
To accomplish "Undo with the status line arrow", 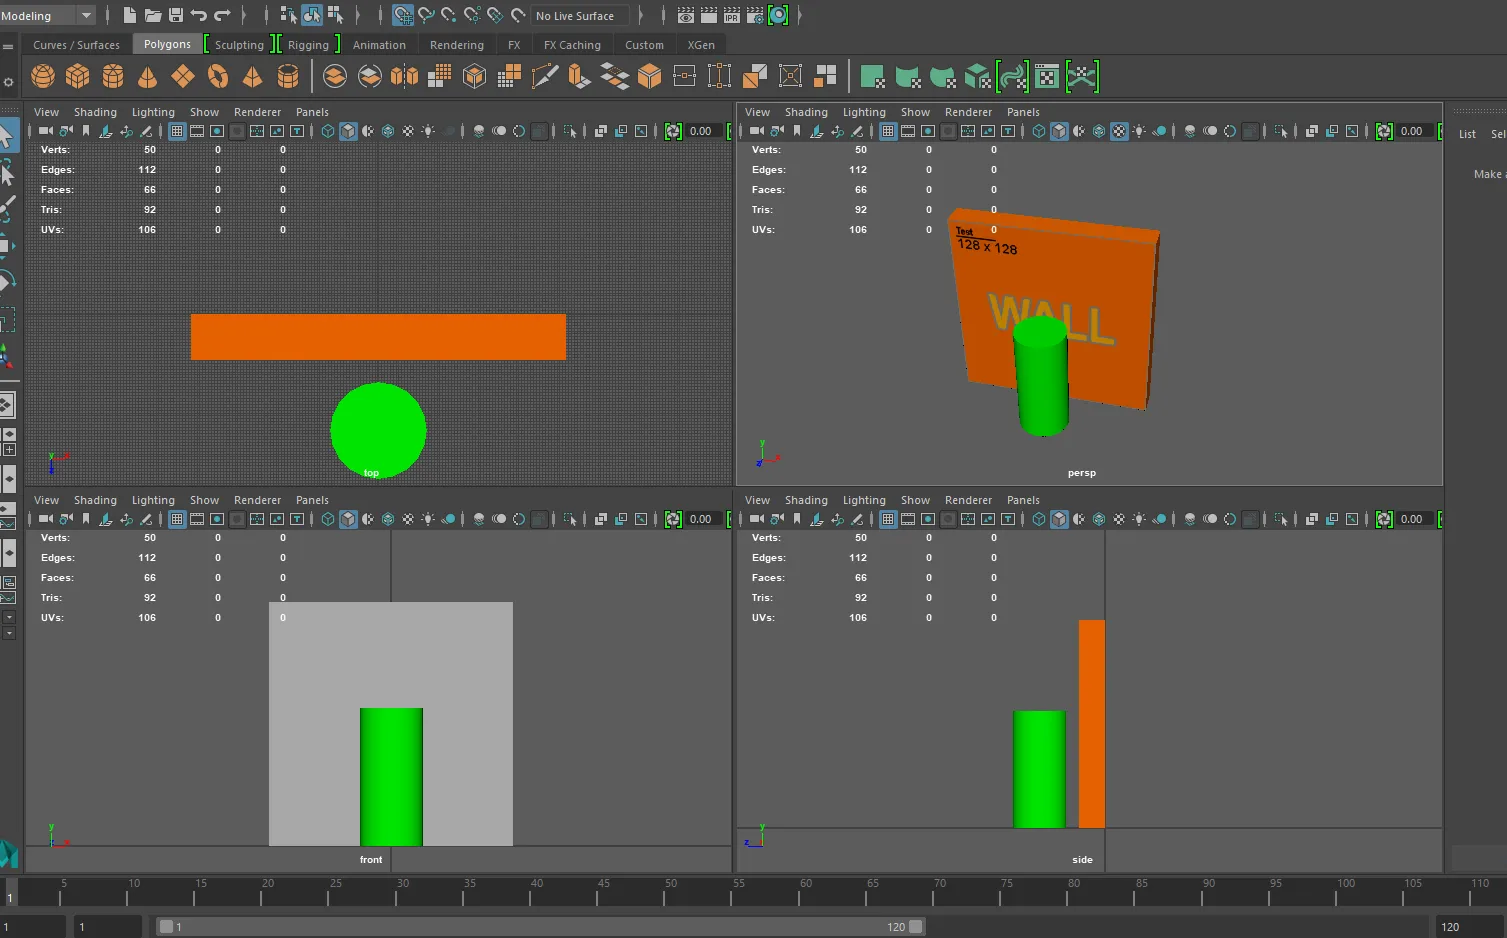I will [x=199, y=15].
